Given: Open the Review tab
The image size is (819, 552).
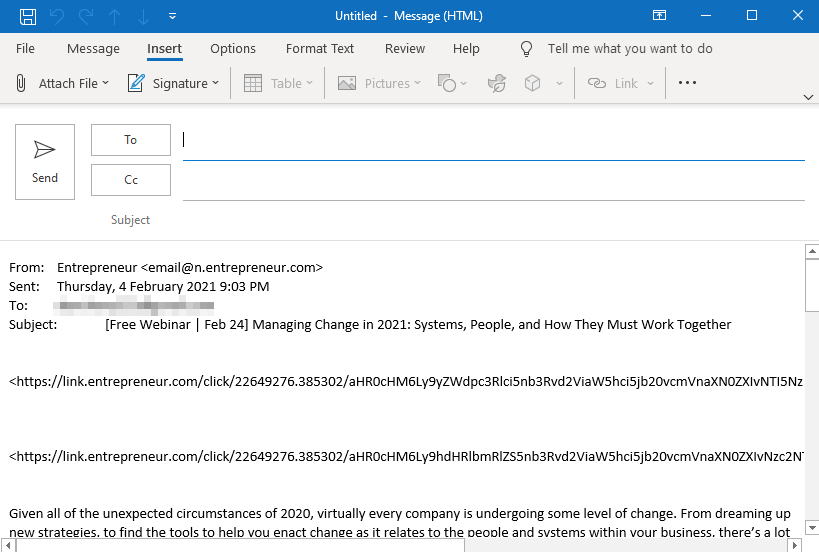Looking at the screenshot, I should 405,49.
